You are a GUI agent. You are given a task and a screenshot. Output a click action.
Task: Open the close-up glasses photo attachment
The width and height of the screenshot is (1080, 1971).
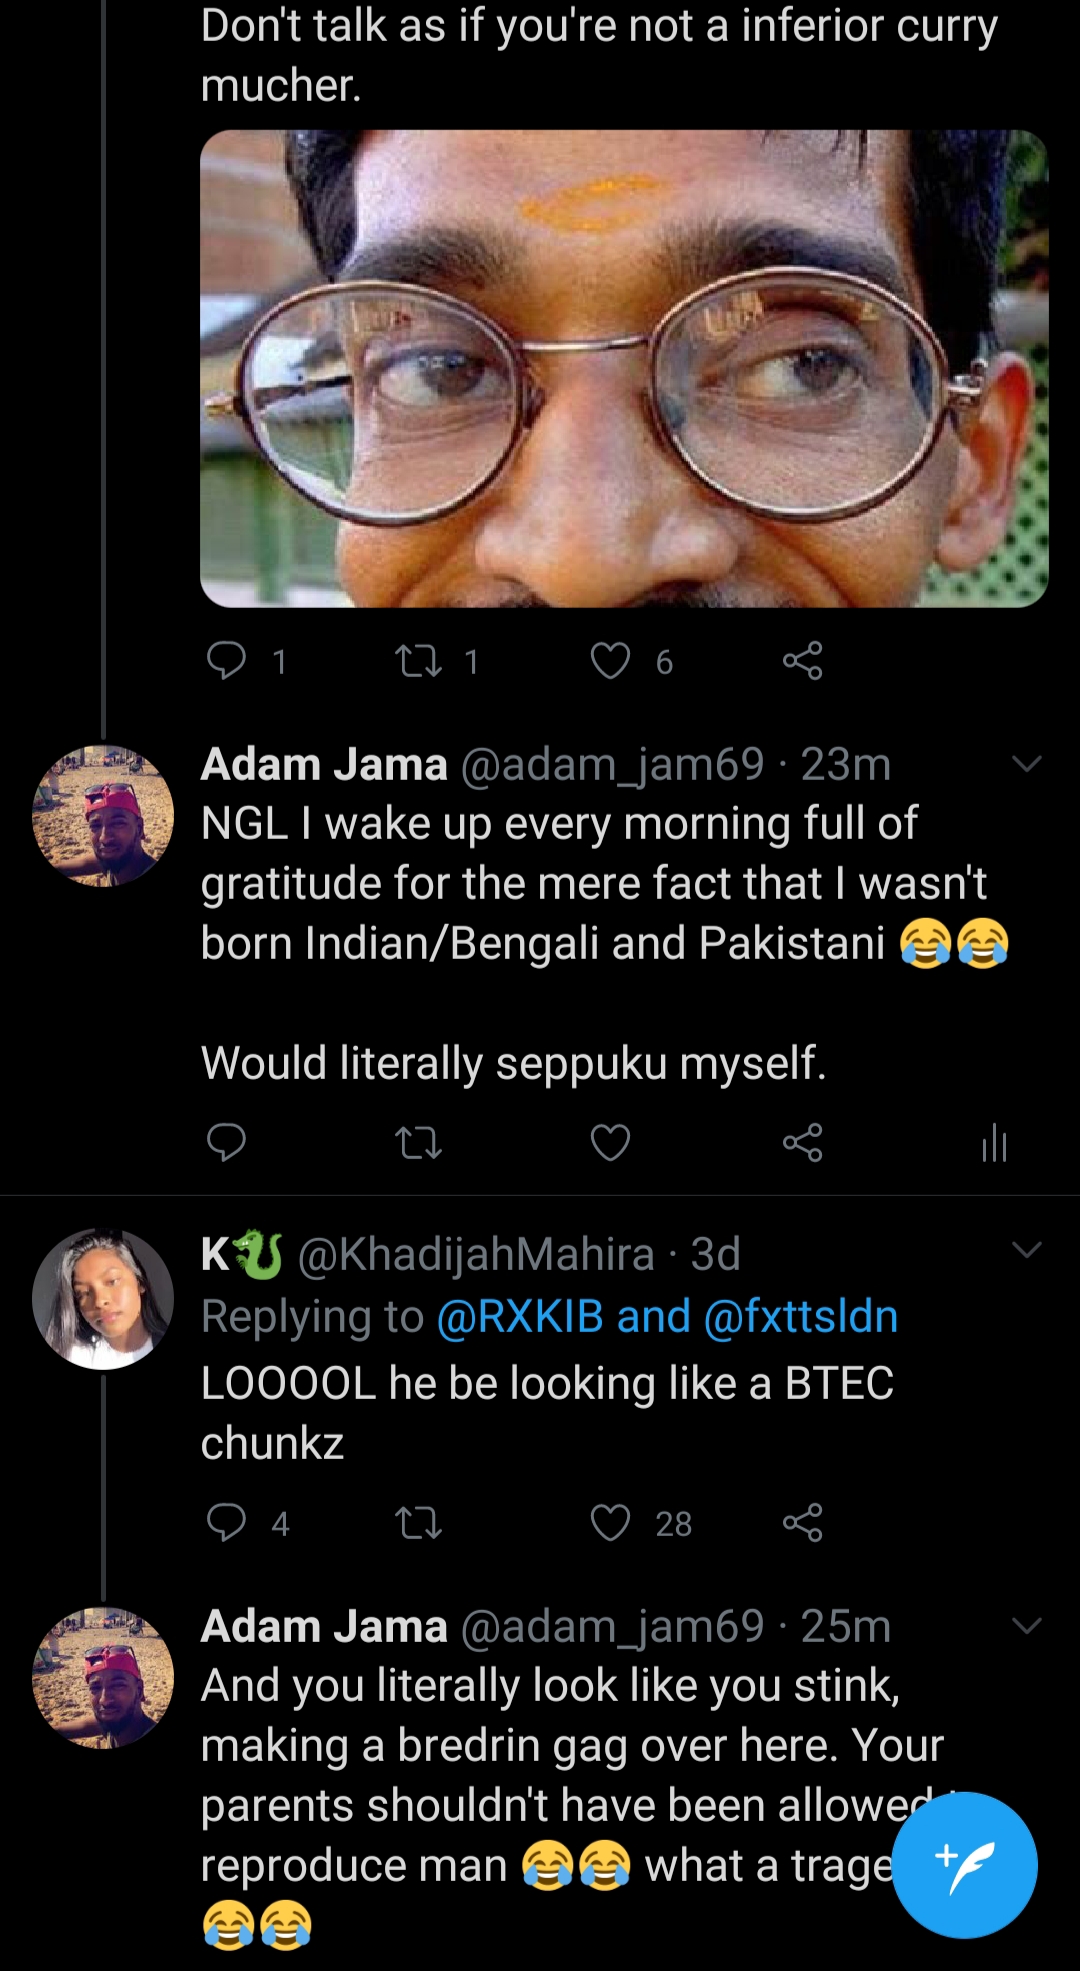point(624,368)
